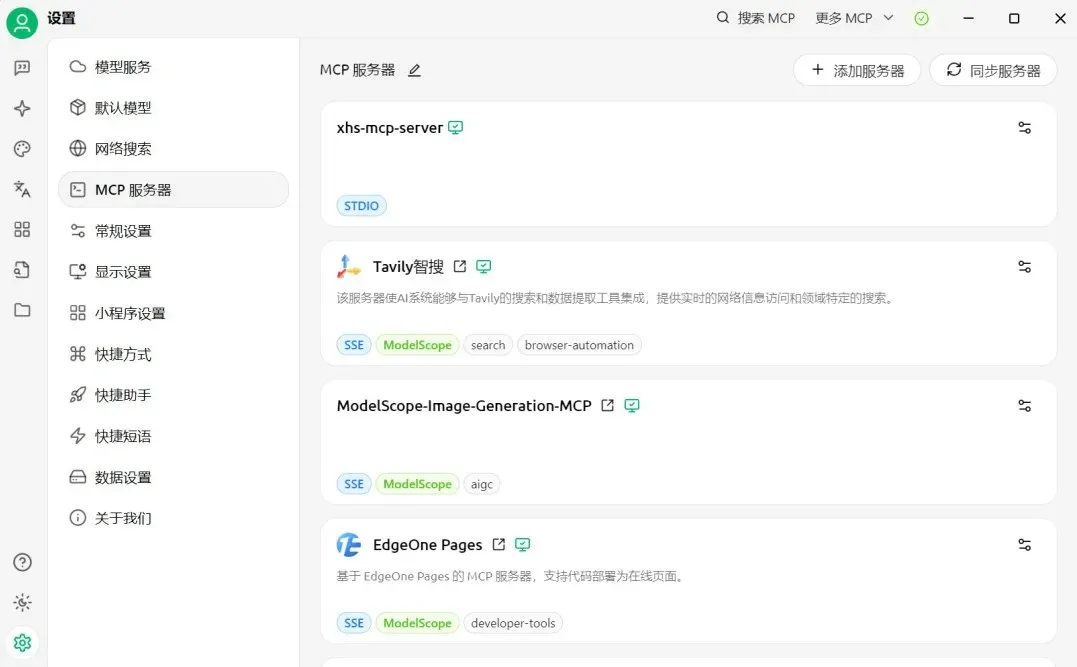1077x667 pixels.
Task: Open settings sliders for Tavily智搜
Action: [1024, 267]
